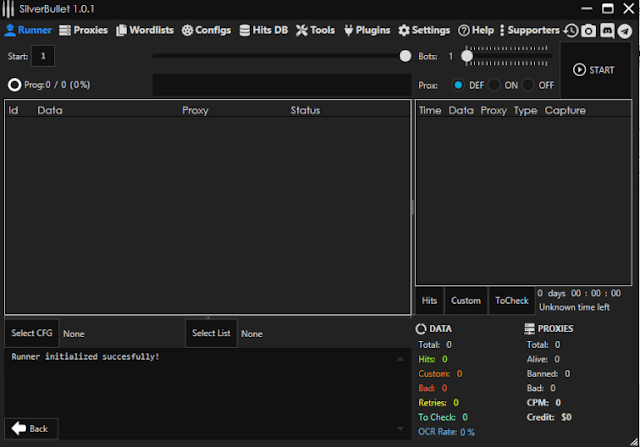
Task: Open the Tools tab
Action: [x=315, y=30]
